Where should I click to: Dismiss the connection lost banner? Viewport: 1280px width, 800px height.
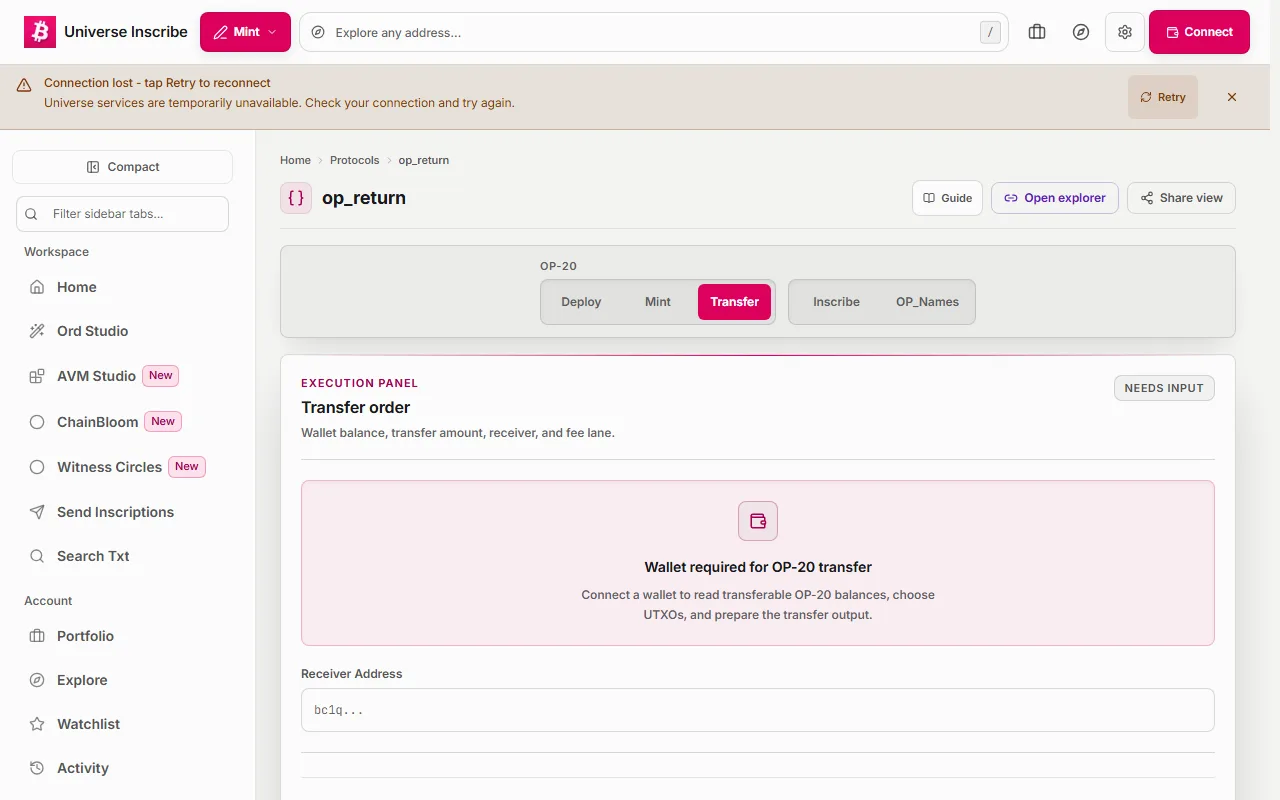pyautogui.click(x=1232, y=97)
